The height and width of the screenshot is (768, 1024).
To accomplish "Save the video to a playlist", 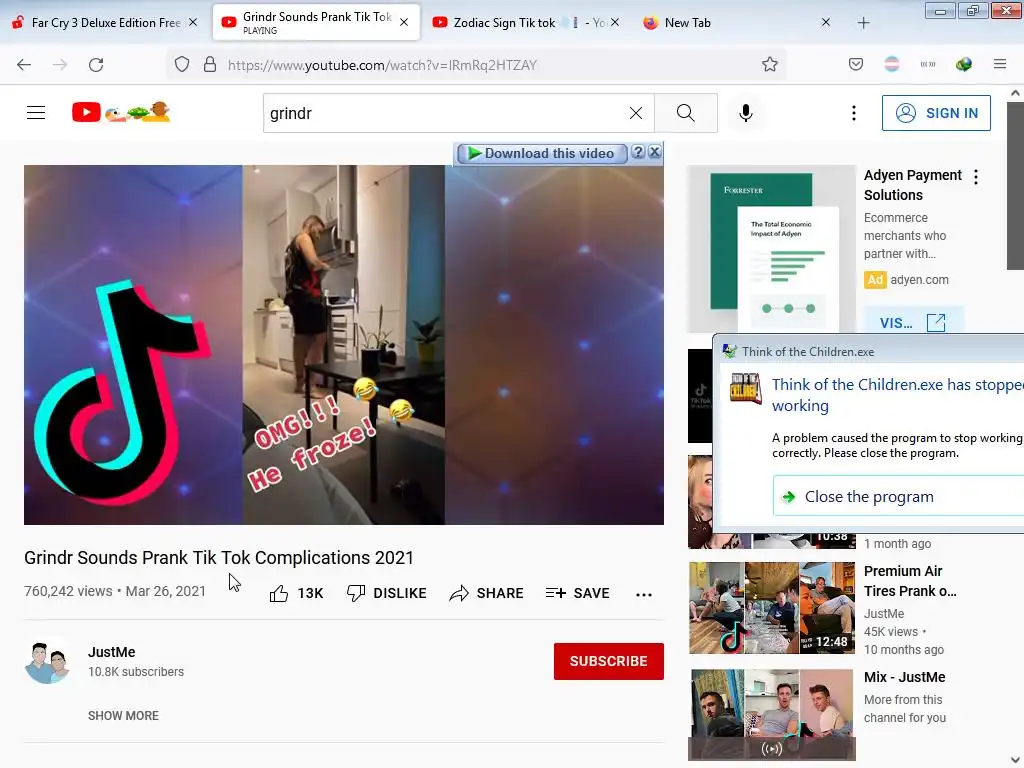I will coord(577,593).
